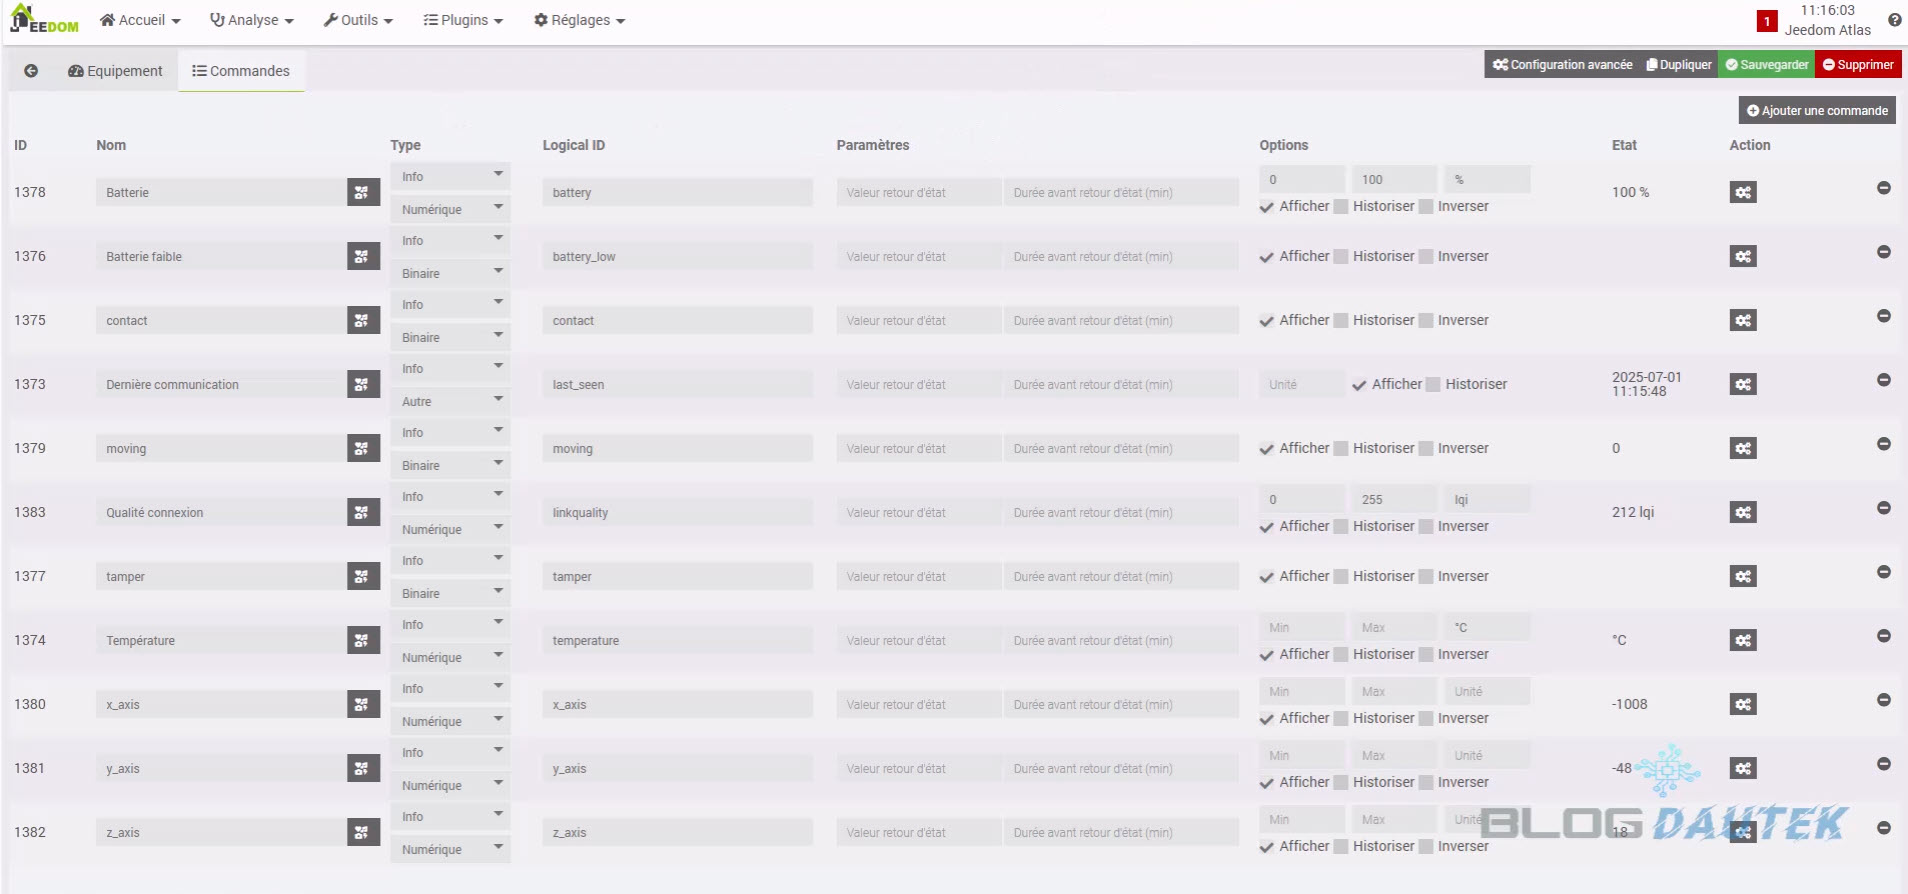This screenshot has height=894, width=1908.
Task: Remove the moving command with its minus icon
Action: coord(1883,444)
